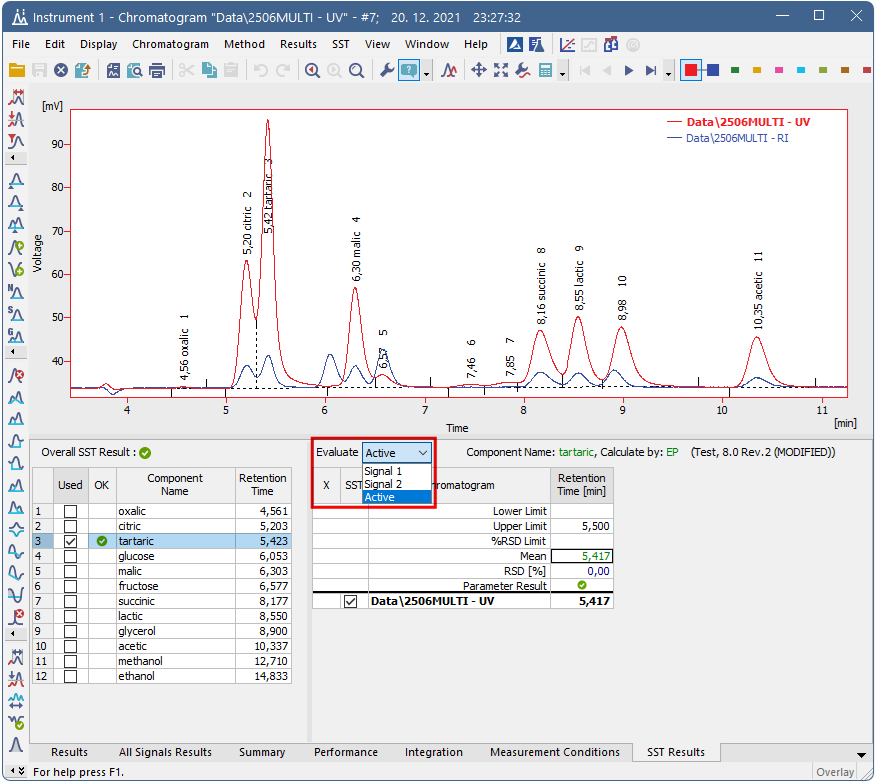Choose Signal 1 in the Evaluate list
The width and height of the screenshot is (876, 782).
[x=397, y=471]
